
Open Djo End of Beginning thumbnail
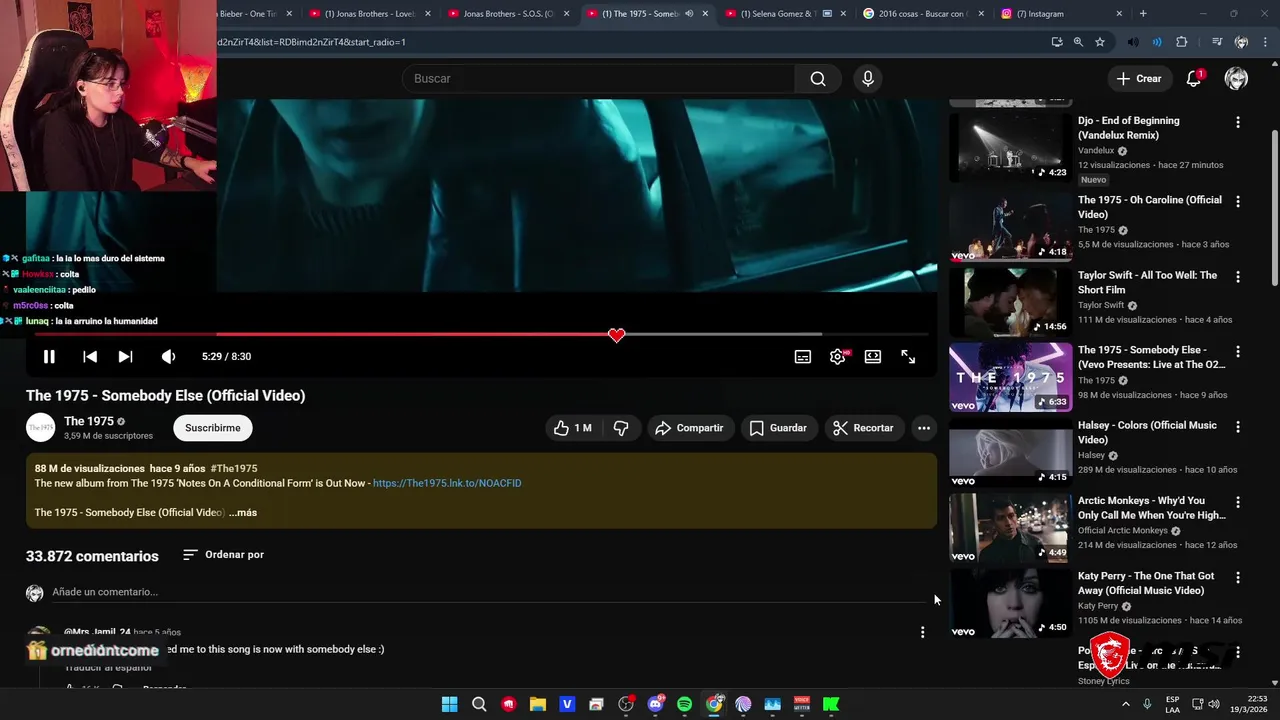(1010, 147)
